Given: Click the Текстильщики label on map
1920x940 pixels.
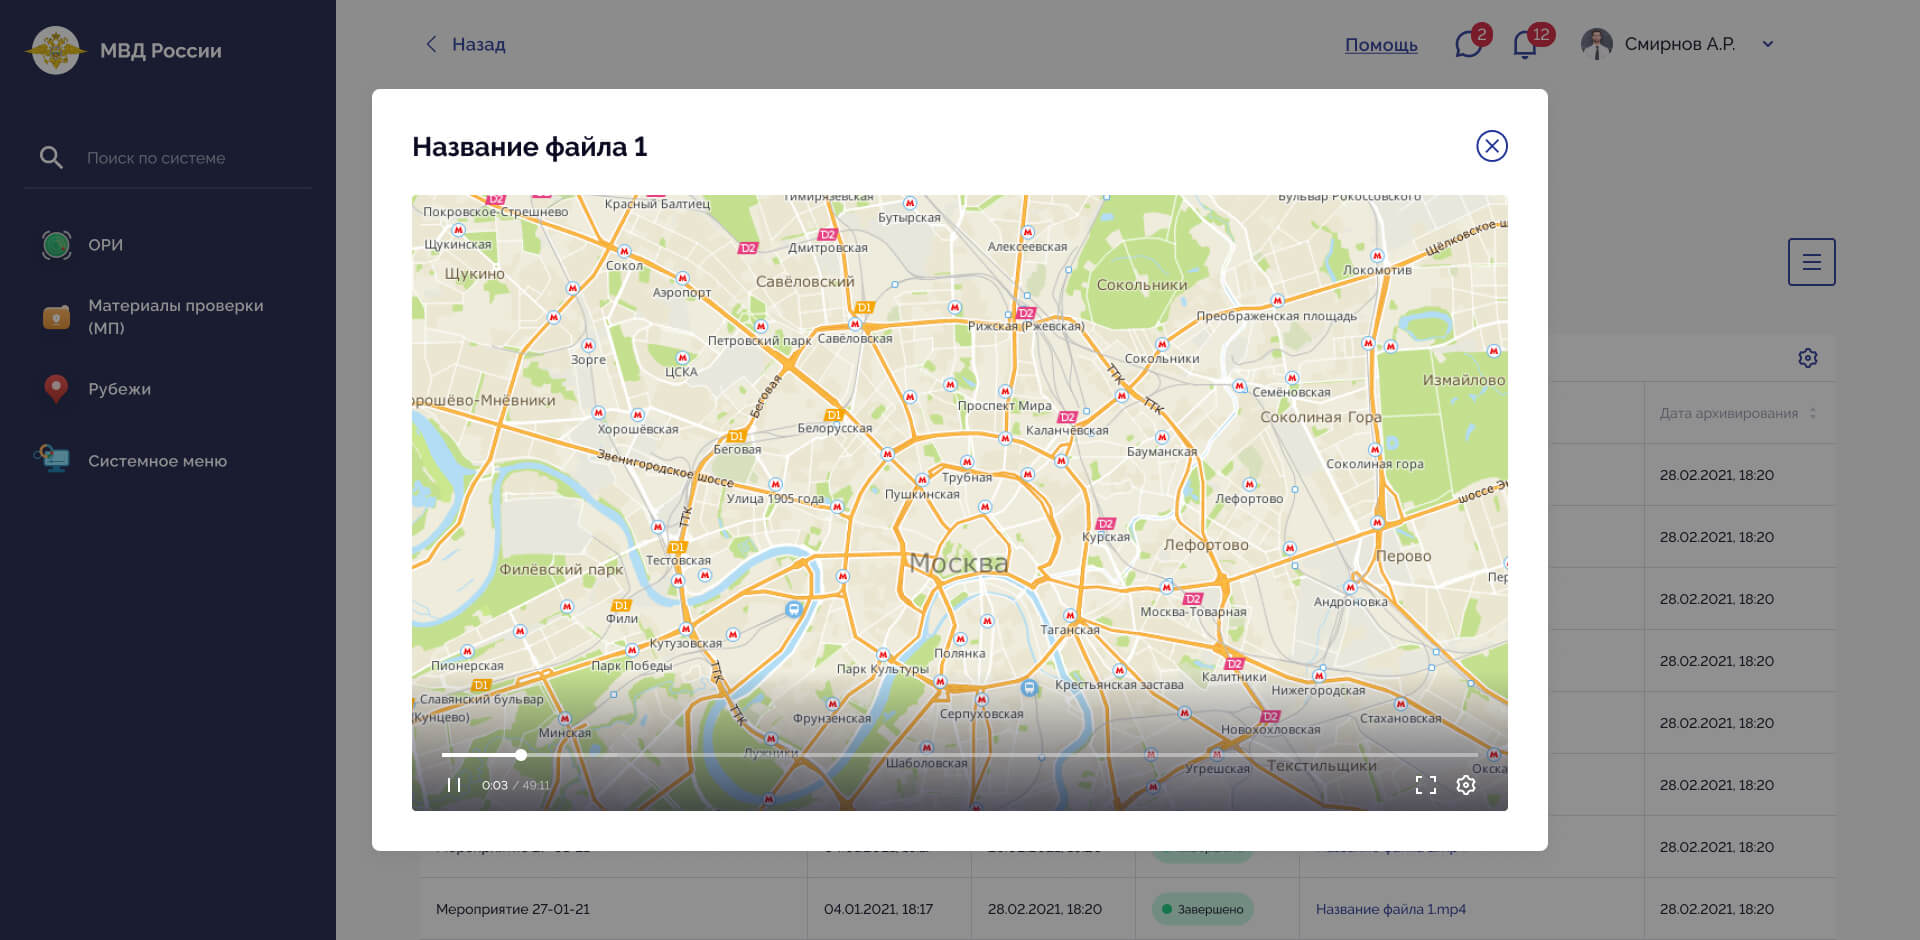Looking at the screenshot, I should (1322, 766).
